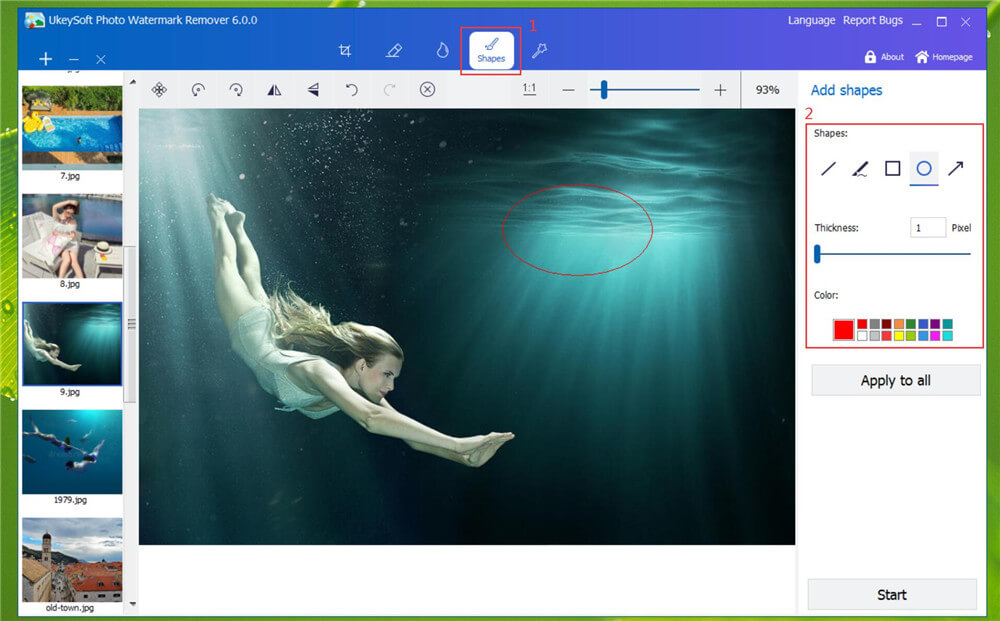Choose the red color swatch
Screen dimensions: 1000x621
tap(842, 330)
